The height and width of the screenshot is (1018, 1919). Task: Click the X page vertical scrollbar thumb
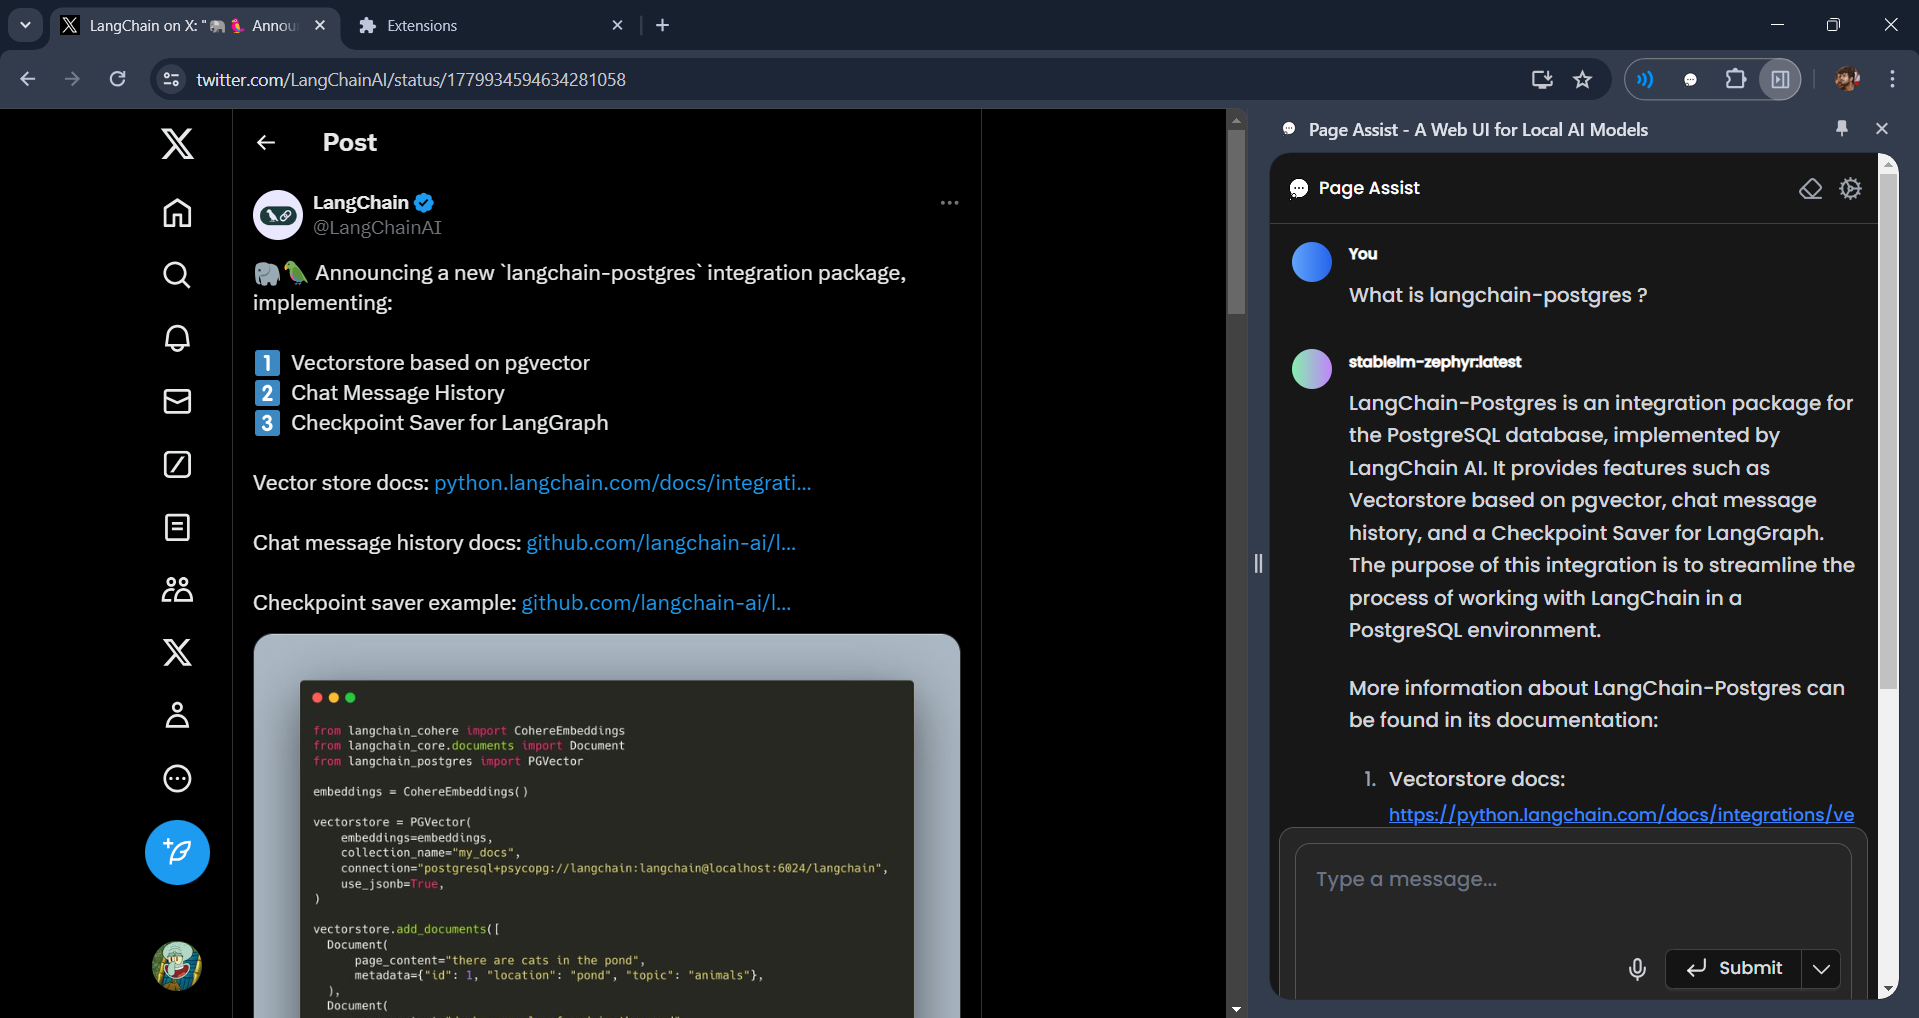click(1236, 222)
